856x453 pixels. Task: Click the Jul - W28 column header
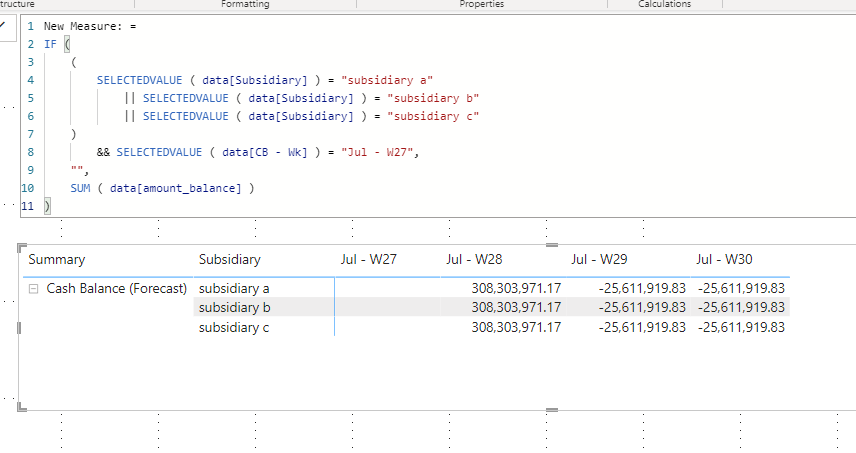474,259
